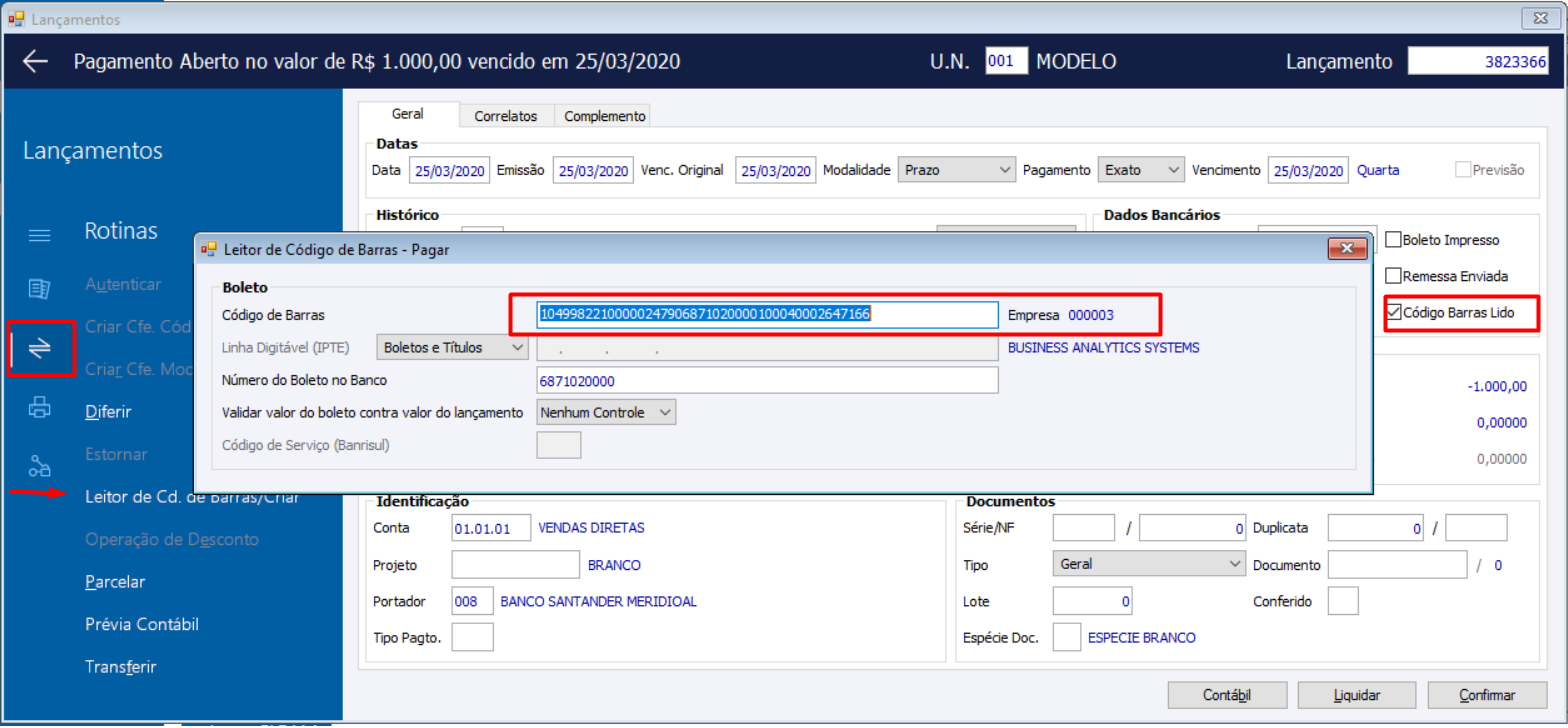The height and width of the screenshot is (728, 1568).
Task: Select the transfer arrows sidebar icon
Action: point(40,348)
